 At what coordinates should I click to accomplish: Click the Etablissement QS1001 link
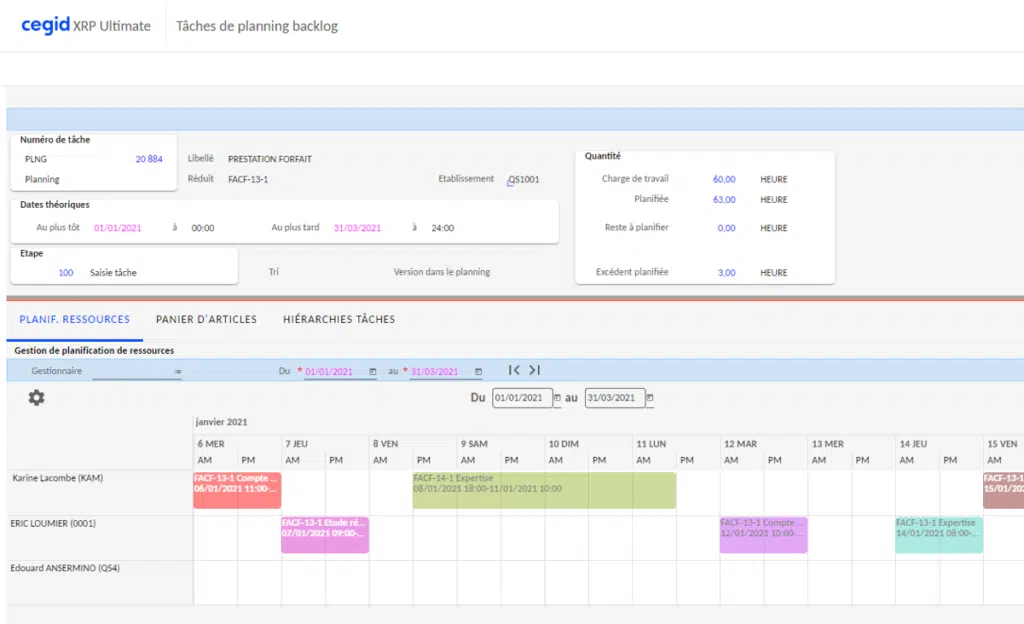pyautogui.click(x=523, y=180)
